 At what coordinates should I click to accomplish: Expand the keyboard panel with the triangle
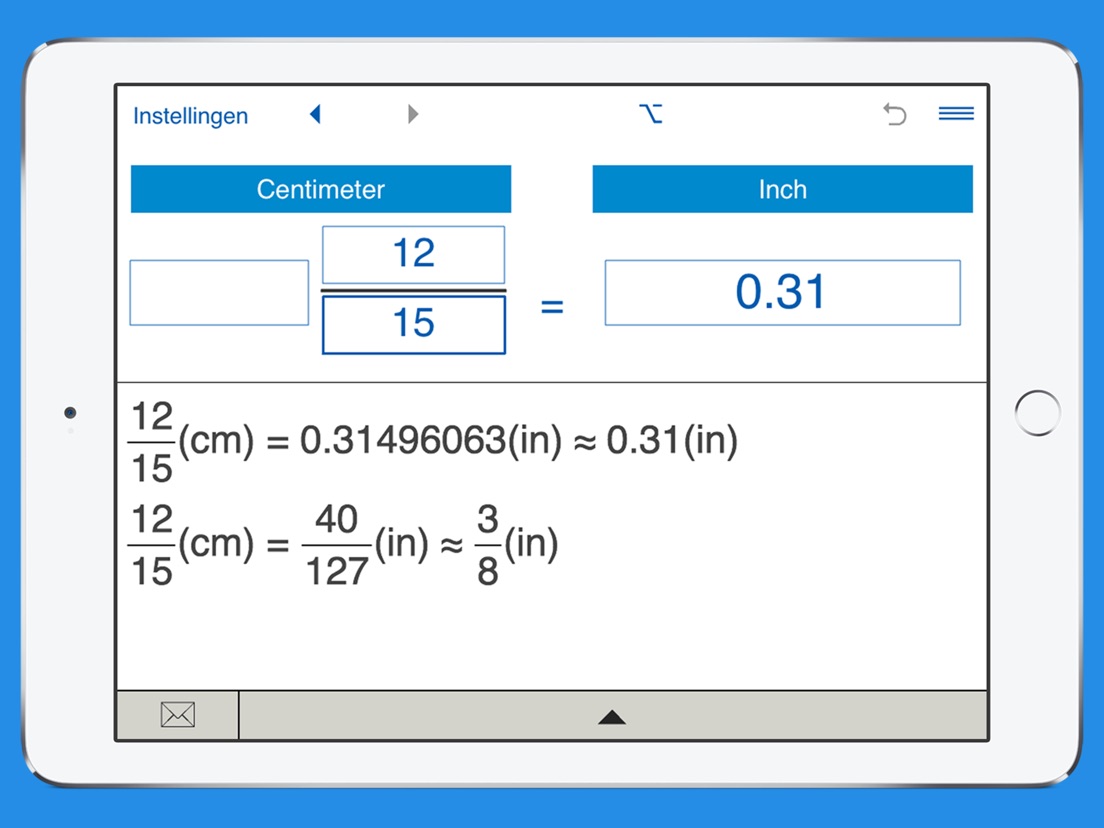tap(611, 716)
